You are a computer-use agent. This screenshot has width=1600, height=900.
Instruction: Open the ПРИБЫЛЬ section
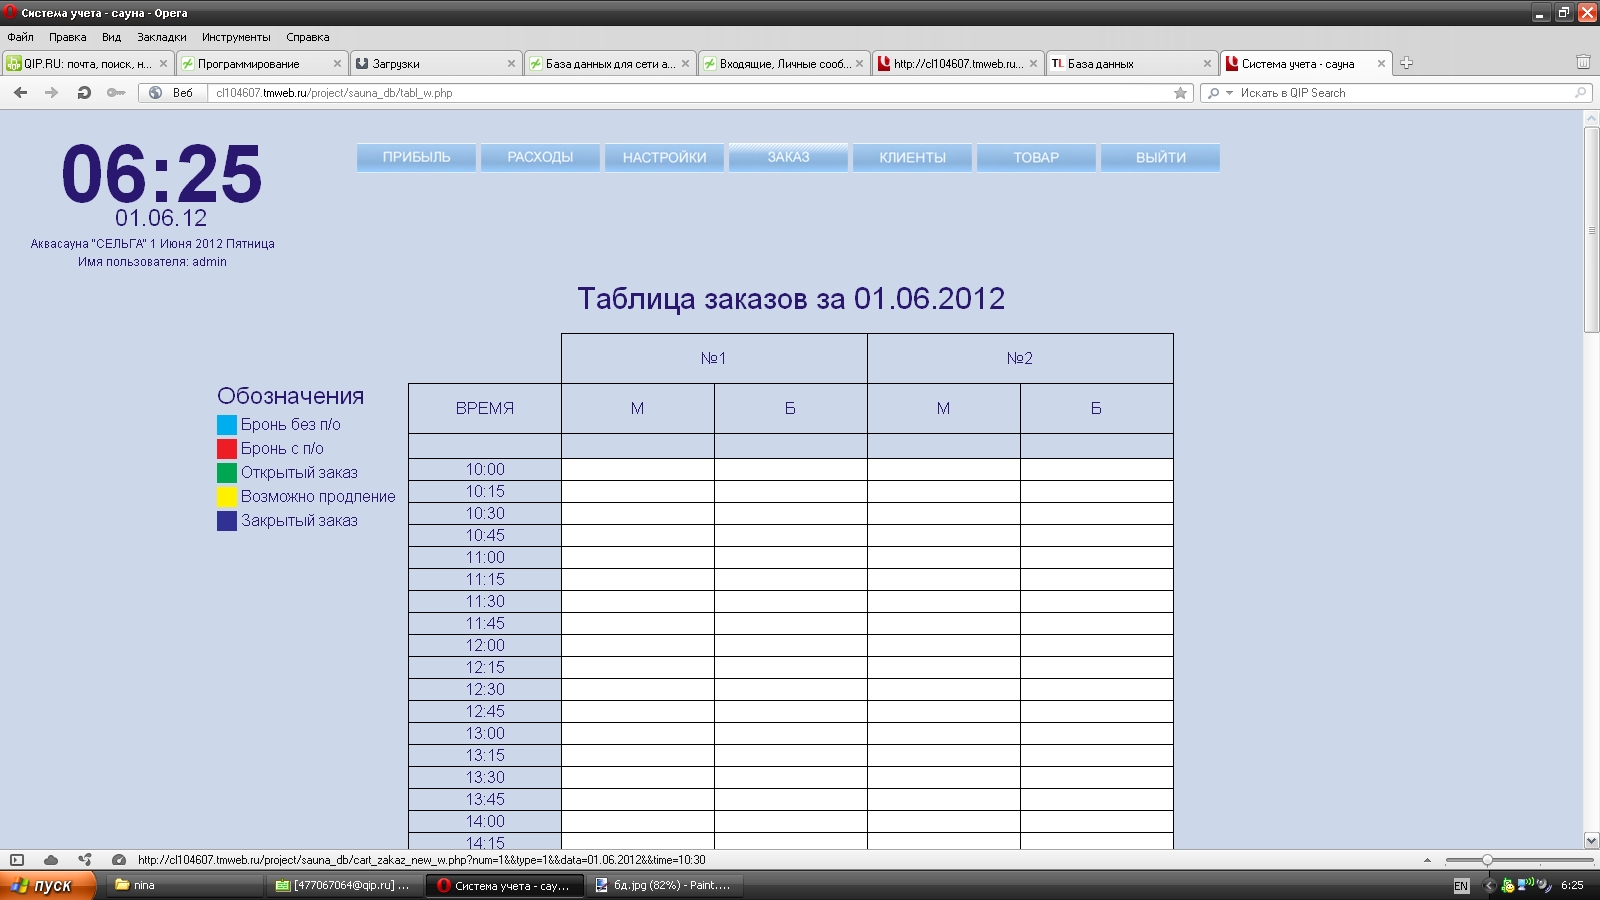[x=417, y=158]
